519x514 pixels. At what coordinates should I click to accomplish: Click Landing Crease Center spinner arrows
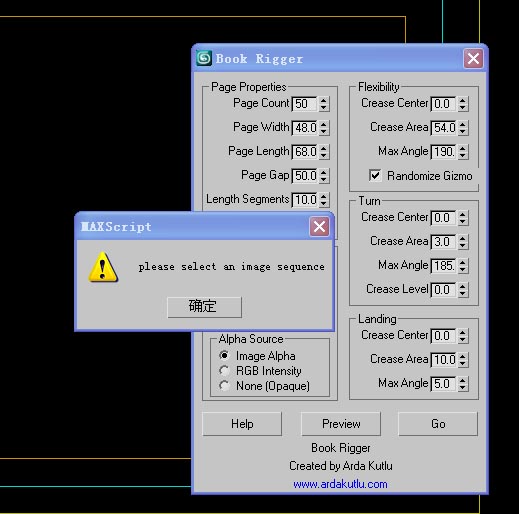point(463,336)
